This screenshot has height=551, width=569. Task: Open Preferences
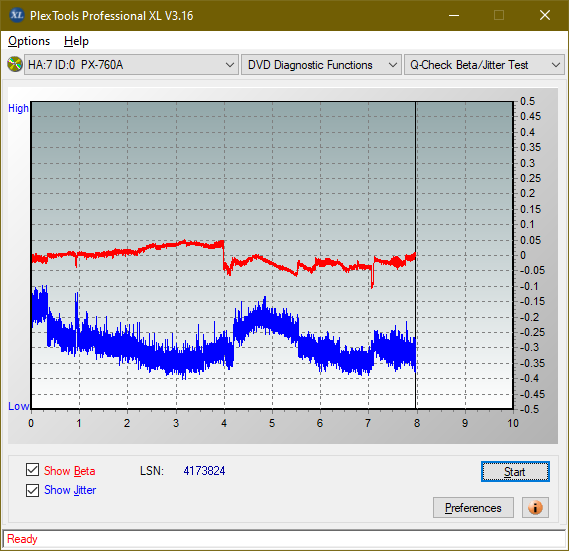coord(473,507)
